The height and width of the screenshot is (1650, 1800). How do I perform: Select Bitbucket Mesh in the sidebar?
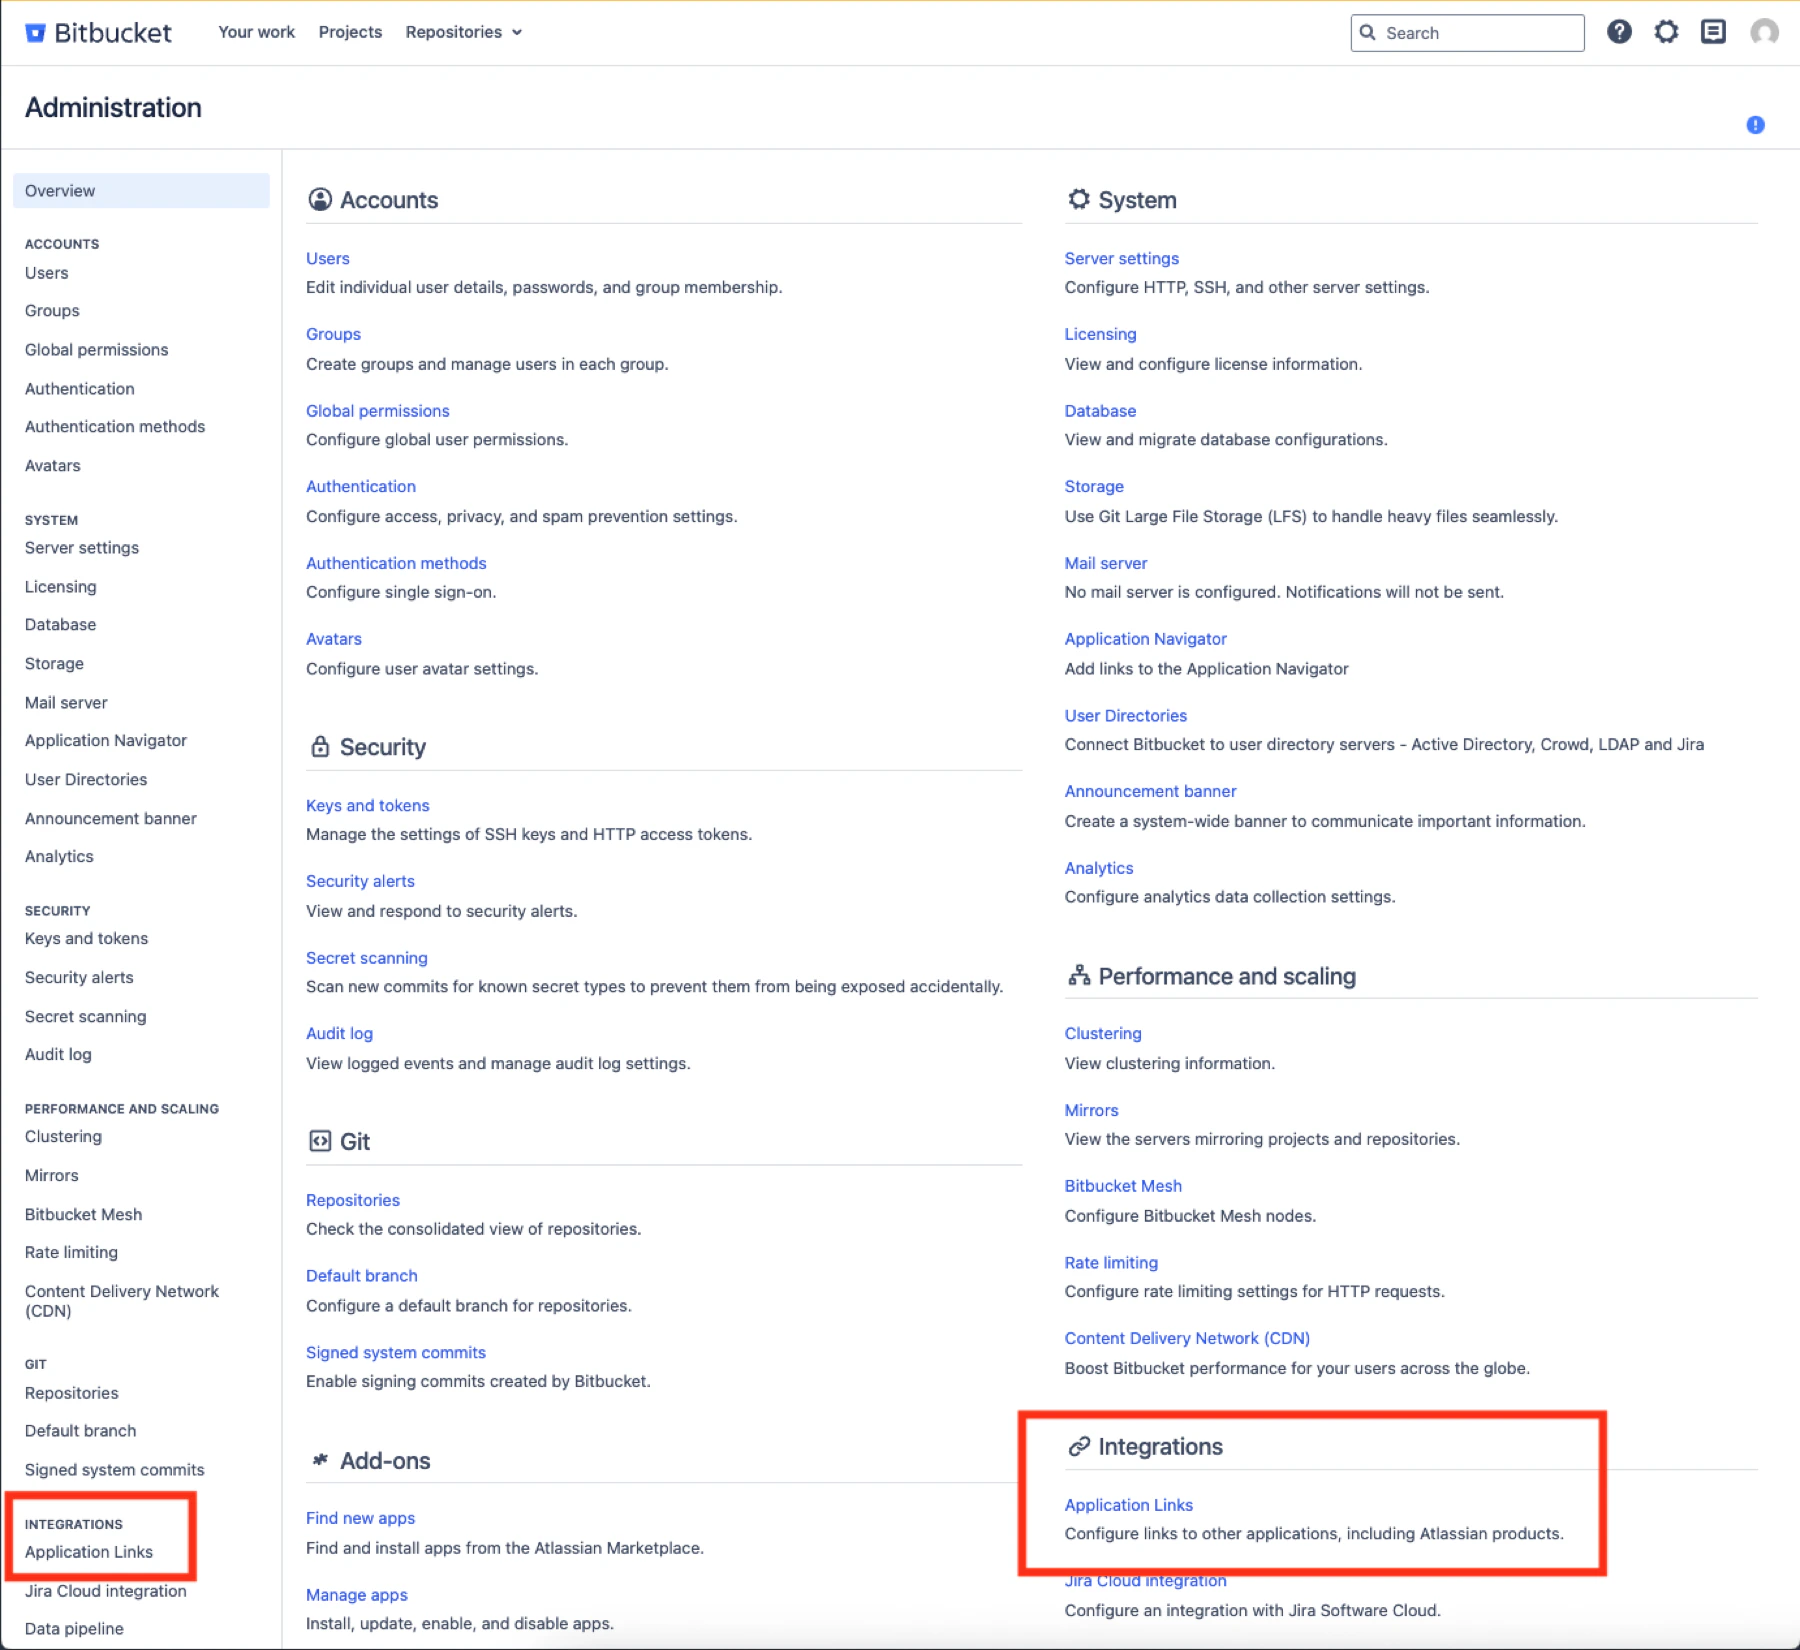83,1214
